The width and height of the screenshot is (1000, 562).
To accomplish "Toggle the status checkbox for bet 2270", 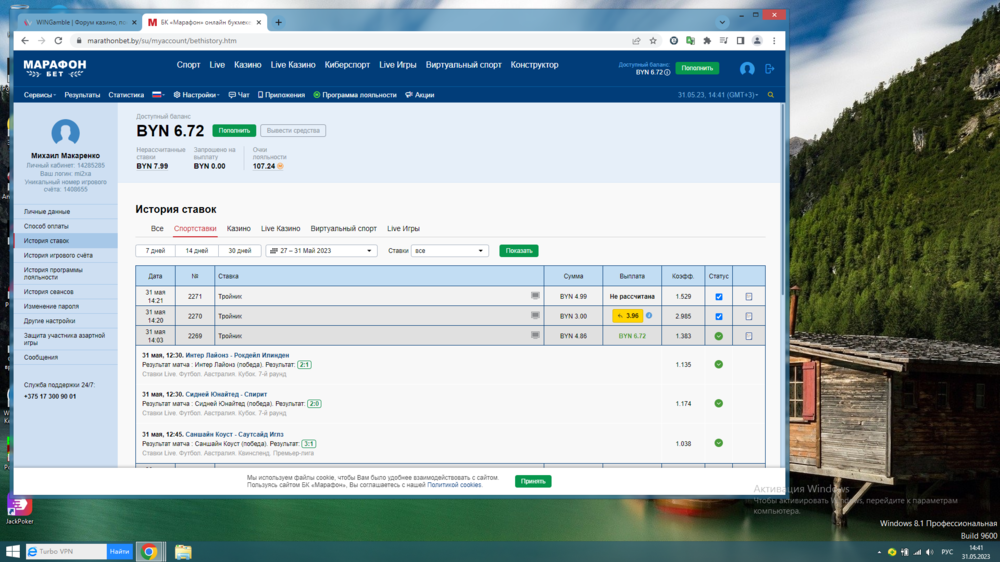I will pos(719,316).
